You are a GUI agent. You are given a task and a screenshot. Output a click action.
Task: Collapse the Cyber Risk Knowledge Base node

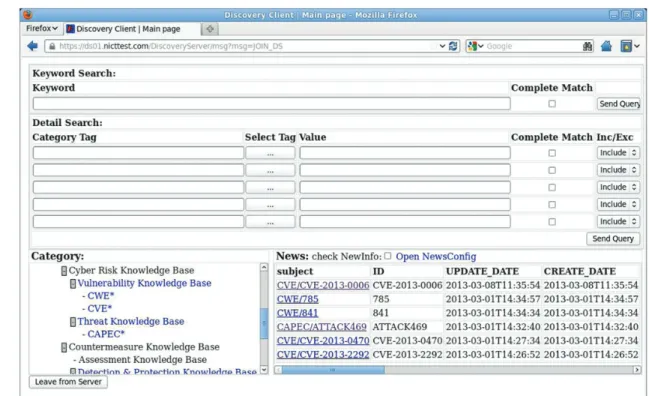click(x=64, y=271)
